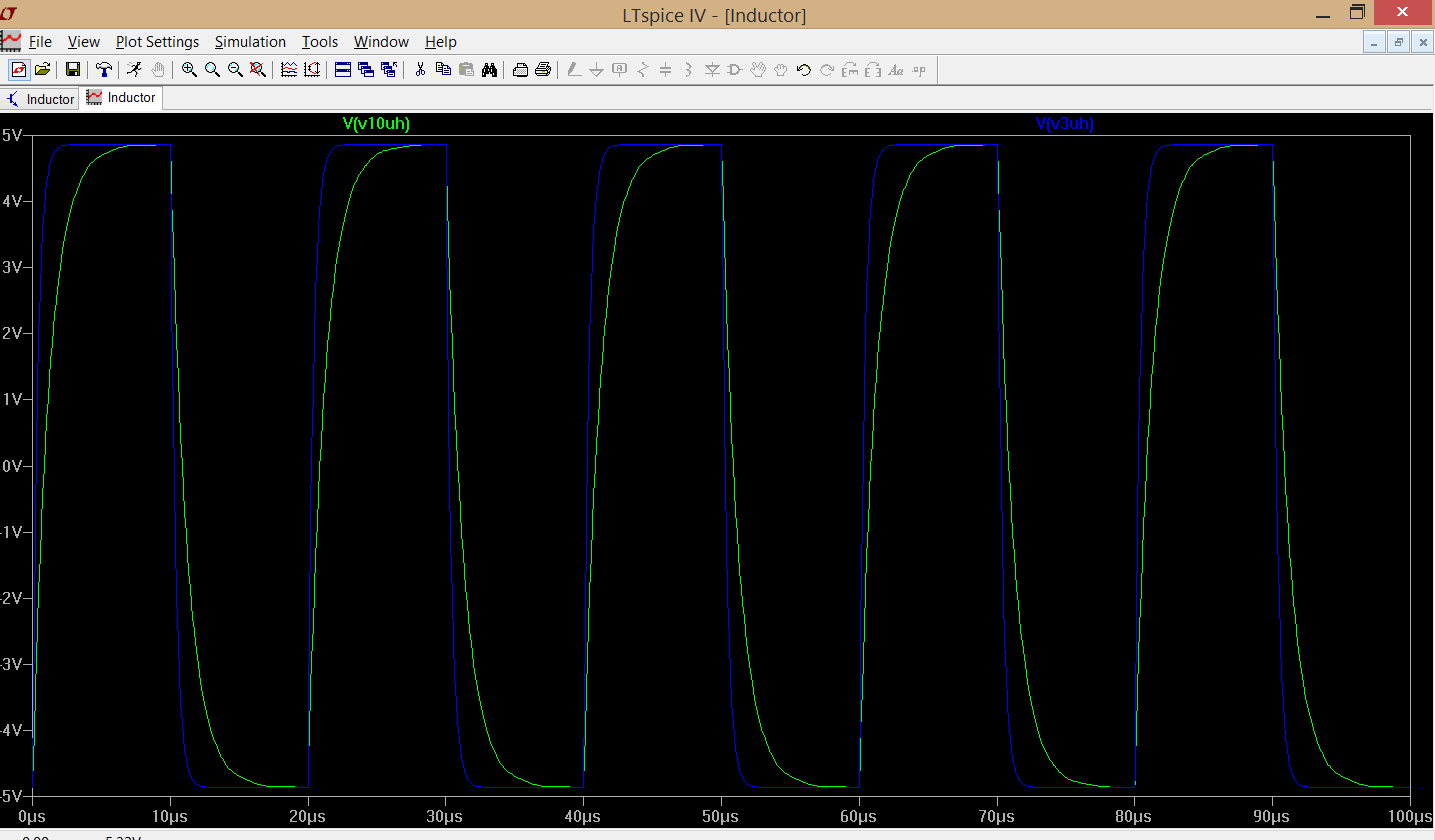
Task: Open the File menu
Action: (40, 42)
